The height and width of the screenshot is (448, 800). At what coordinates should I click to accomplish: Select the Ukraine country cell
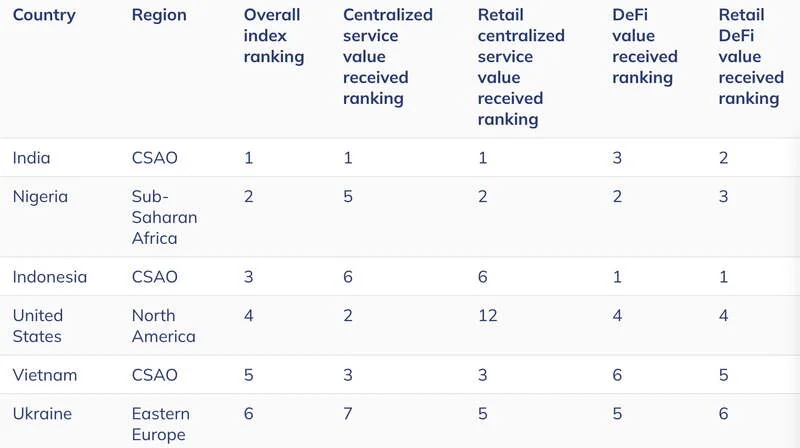point(42,413)
